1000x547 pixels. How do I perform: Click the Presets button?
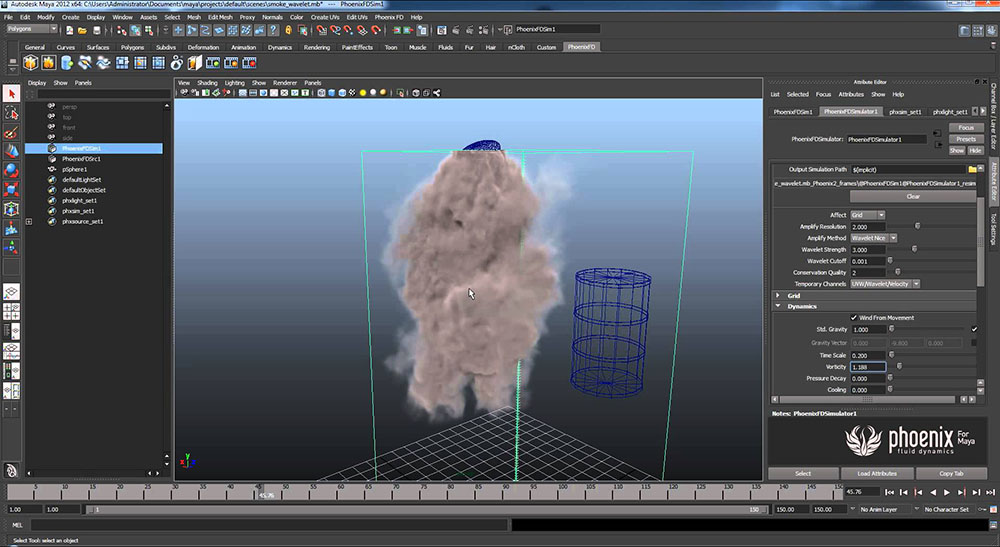966,139
